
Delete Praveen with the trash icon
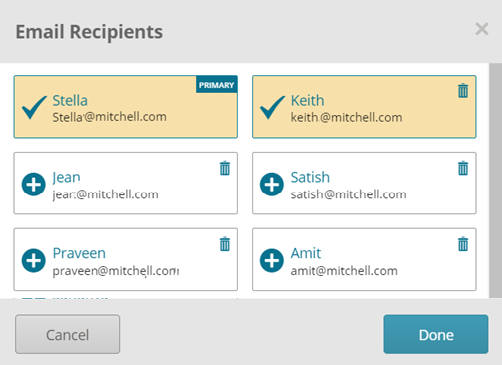coord(225,244)
